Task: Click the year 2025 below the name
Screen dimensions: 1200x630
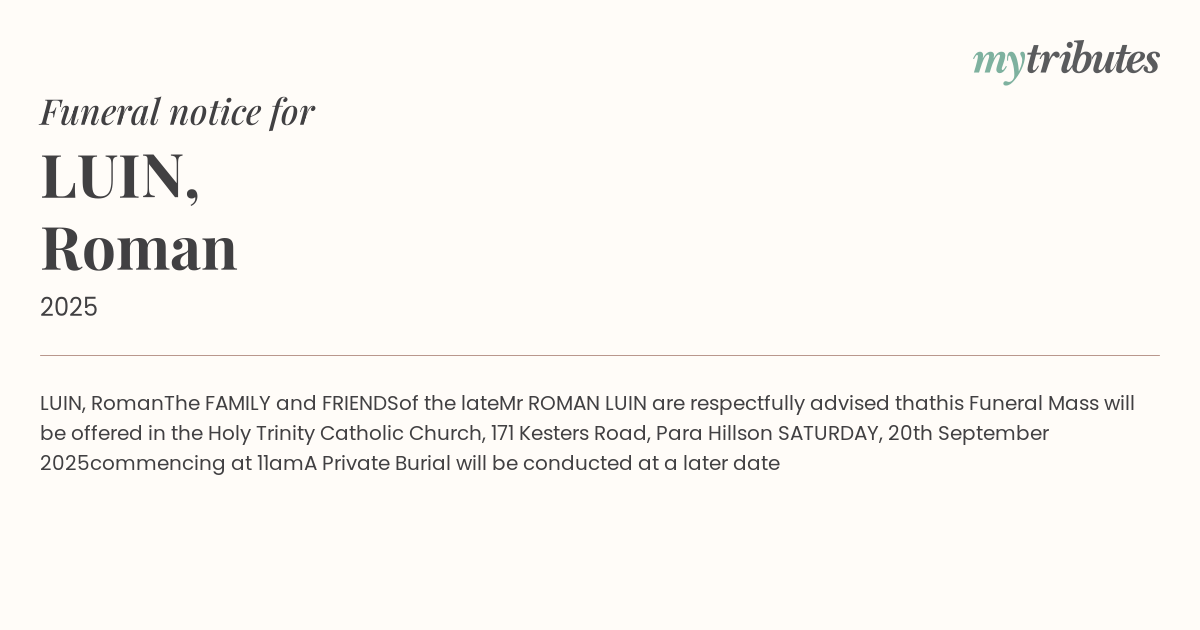Action: coord(69,307)
